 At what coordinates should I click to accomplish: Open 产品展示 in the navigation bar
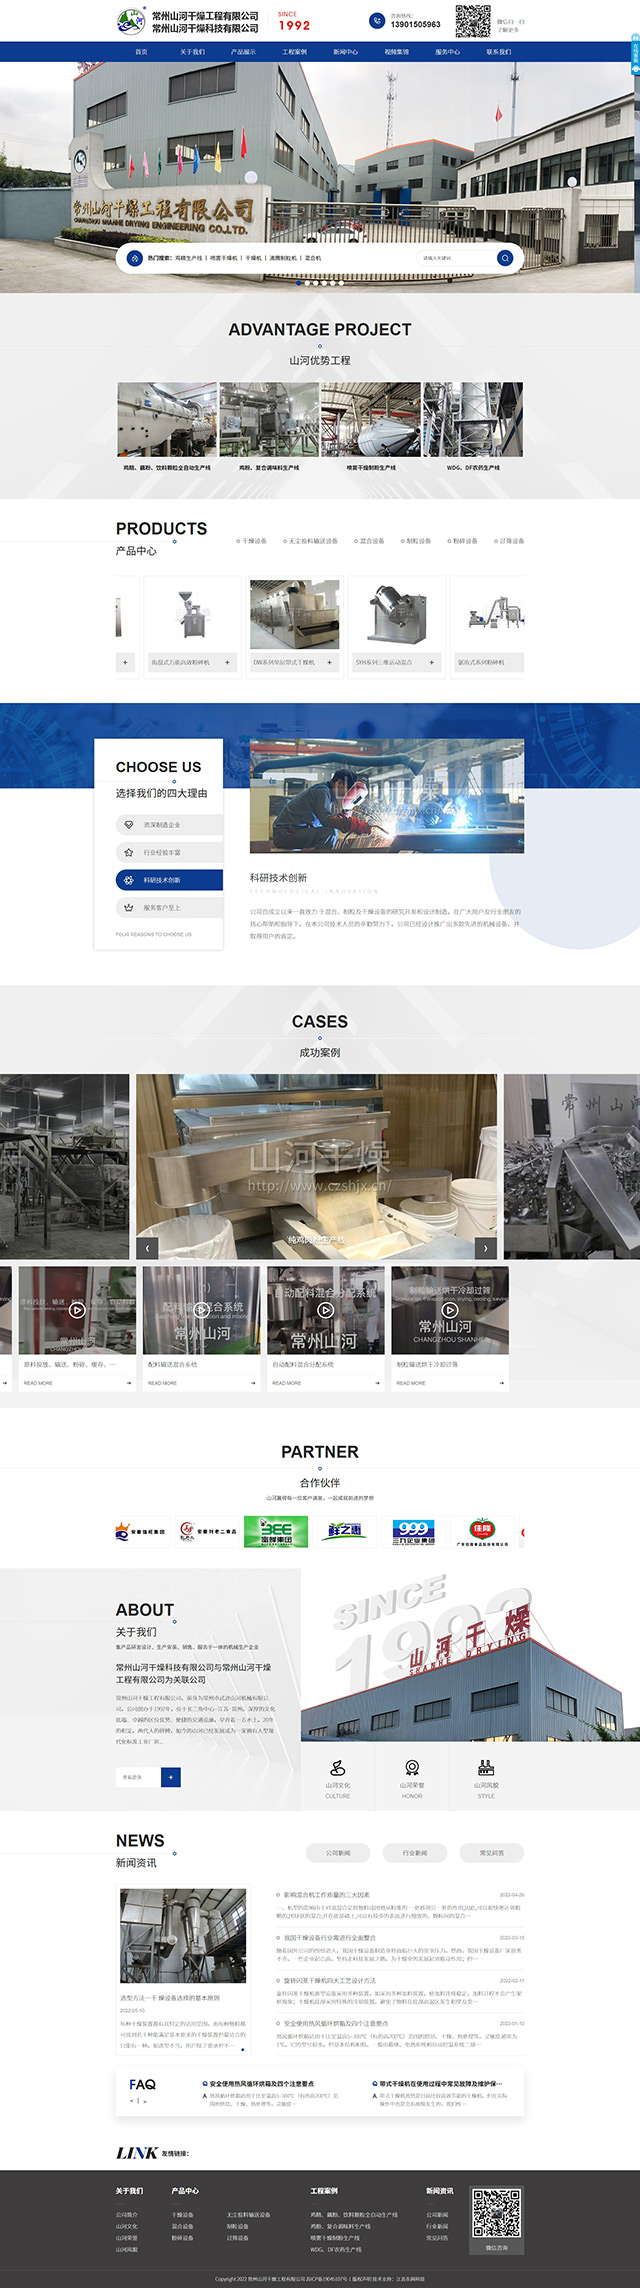(243, 52)
